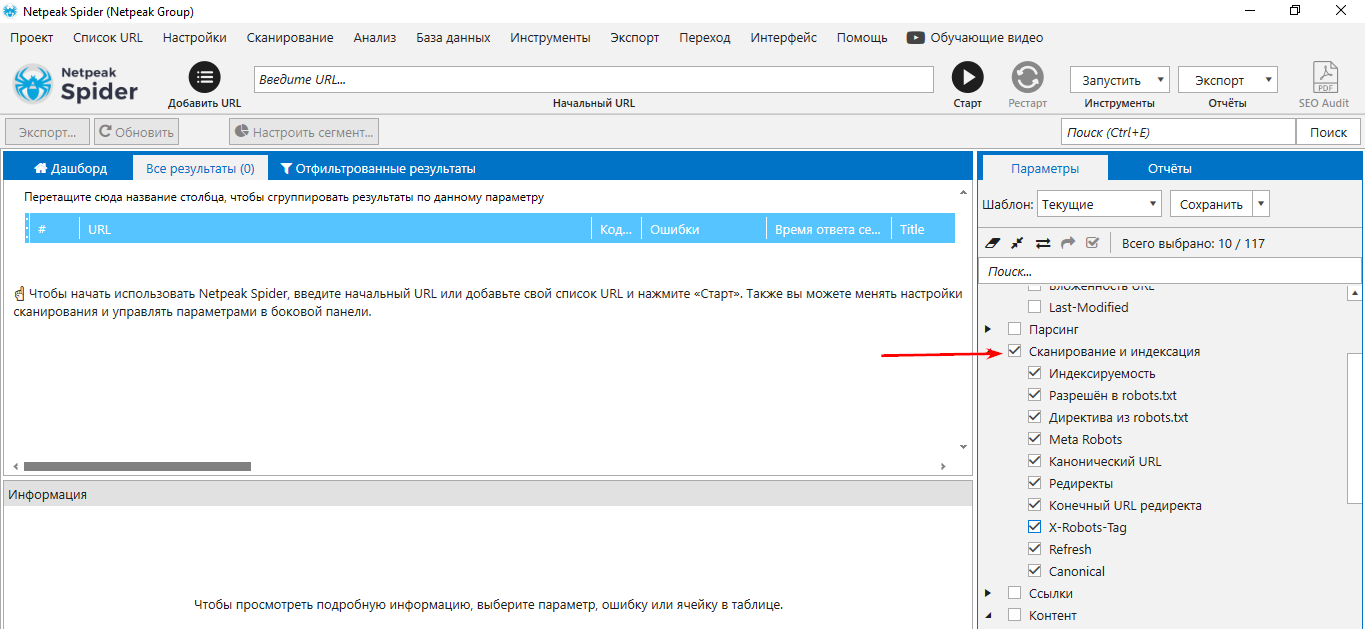The width and height of the screenshot is (1365, 629).
Task: Open the Экспорт reports dropdown
Action: tap(1227, 80)
